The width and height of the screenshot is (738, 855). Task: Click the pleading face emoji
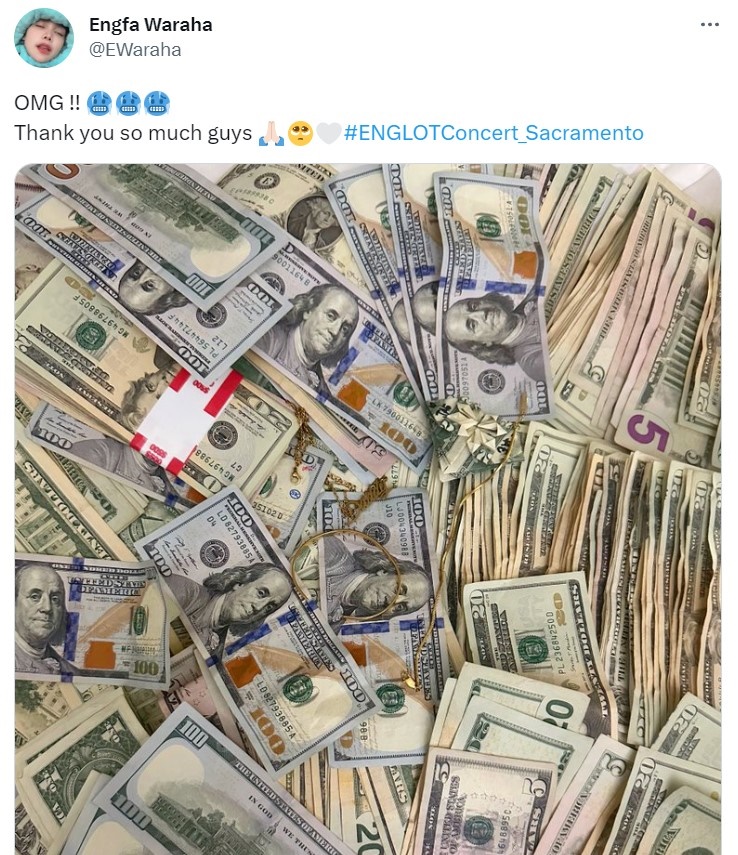(300, 133)
